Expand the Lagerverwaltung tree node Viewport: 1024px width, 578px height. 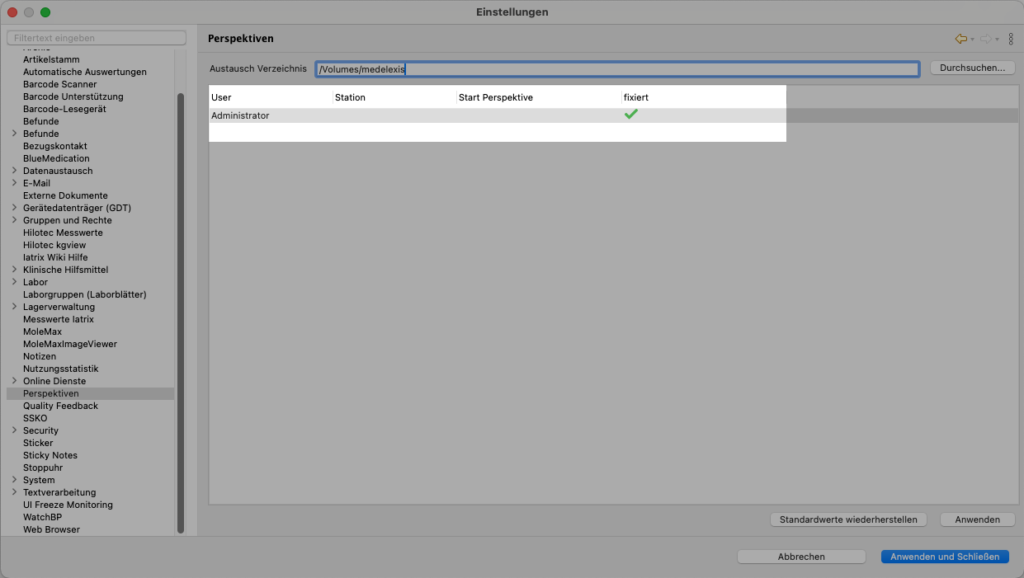click(14, 307)
